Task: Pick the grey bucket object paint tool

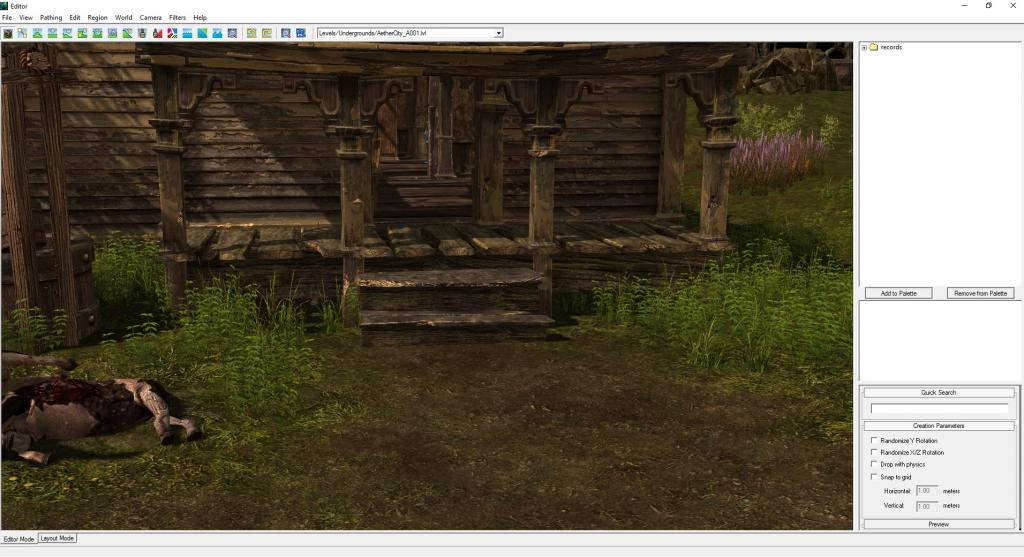Action: tap(142, 33)
